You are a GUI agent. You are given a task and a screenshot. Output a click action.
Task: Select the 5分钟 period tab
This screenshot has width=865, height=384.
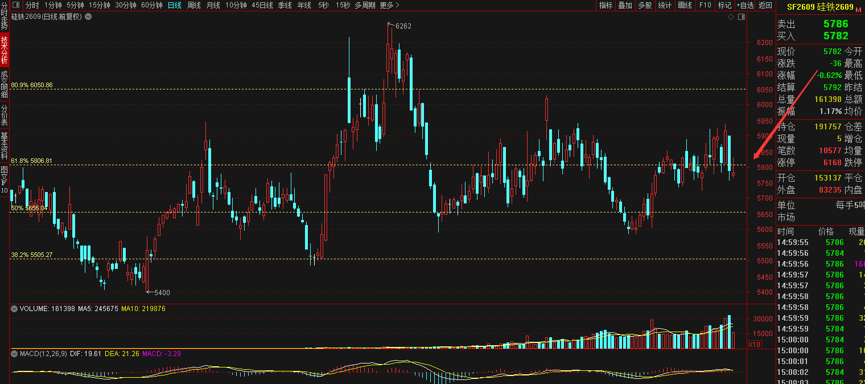76,5
